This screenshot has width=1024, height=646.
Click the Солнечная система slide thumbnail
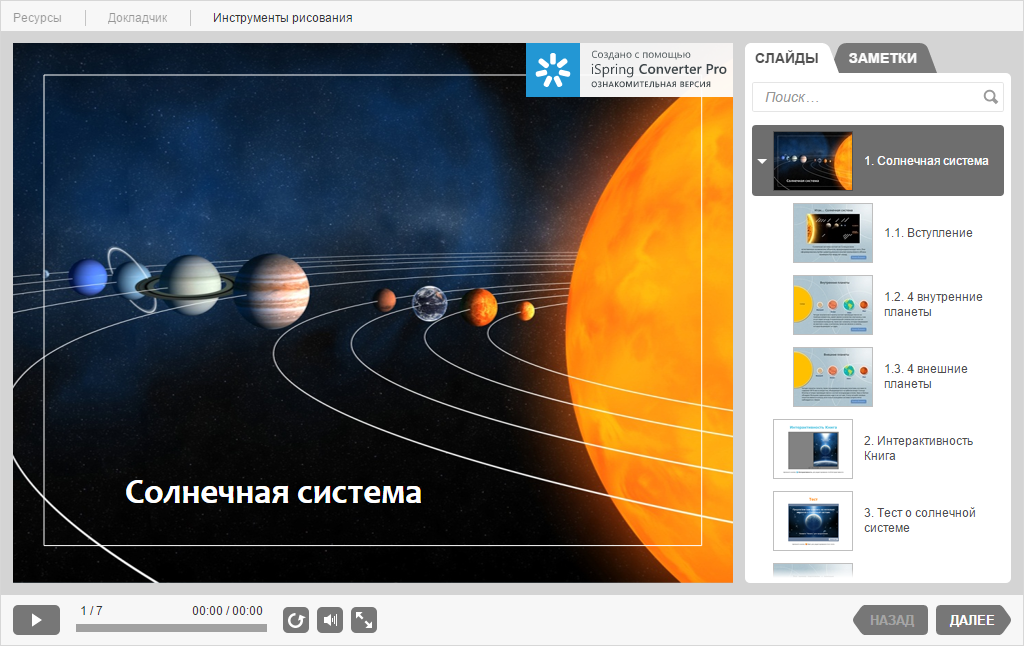point(813,161)
